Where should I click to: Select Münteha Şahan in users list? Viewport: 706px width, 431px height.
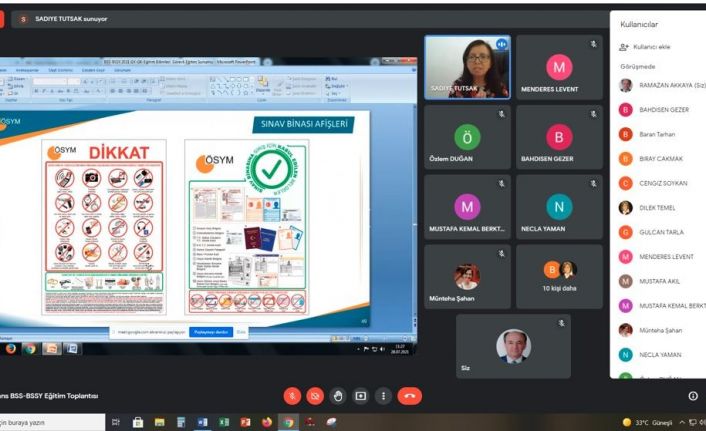point(658,330)
